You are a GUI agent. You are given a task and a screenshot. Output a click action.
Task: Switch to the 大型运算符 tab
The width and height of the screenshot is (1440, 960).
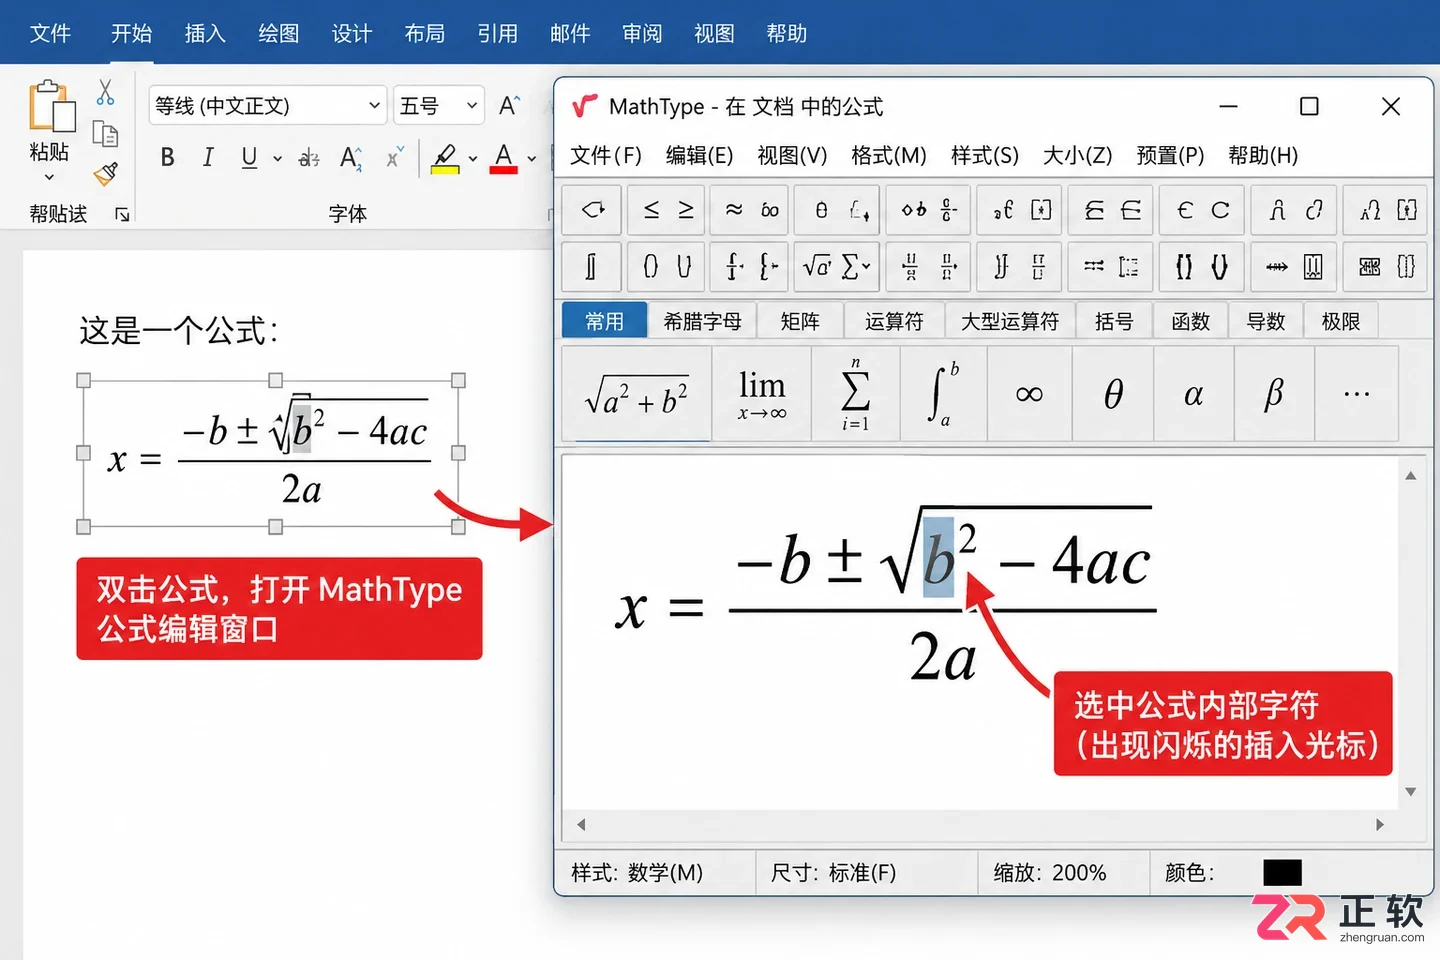[x=1009, y=321]
